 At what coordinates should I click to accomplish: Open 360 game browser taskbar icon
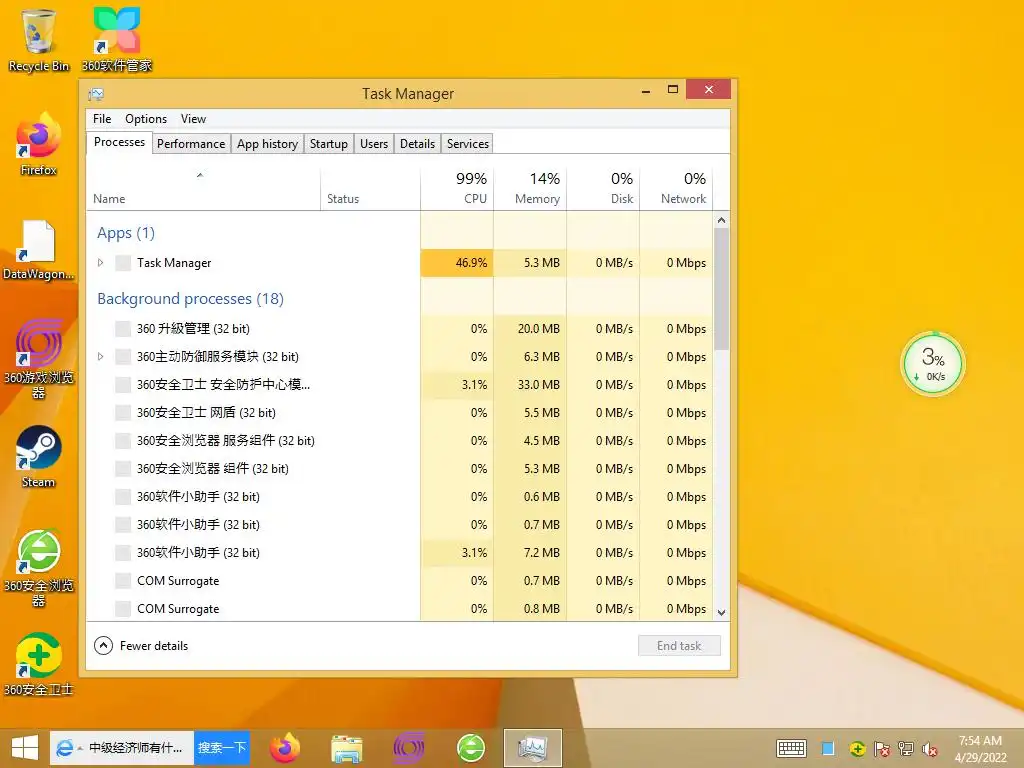click(409, 748)
